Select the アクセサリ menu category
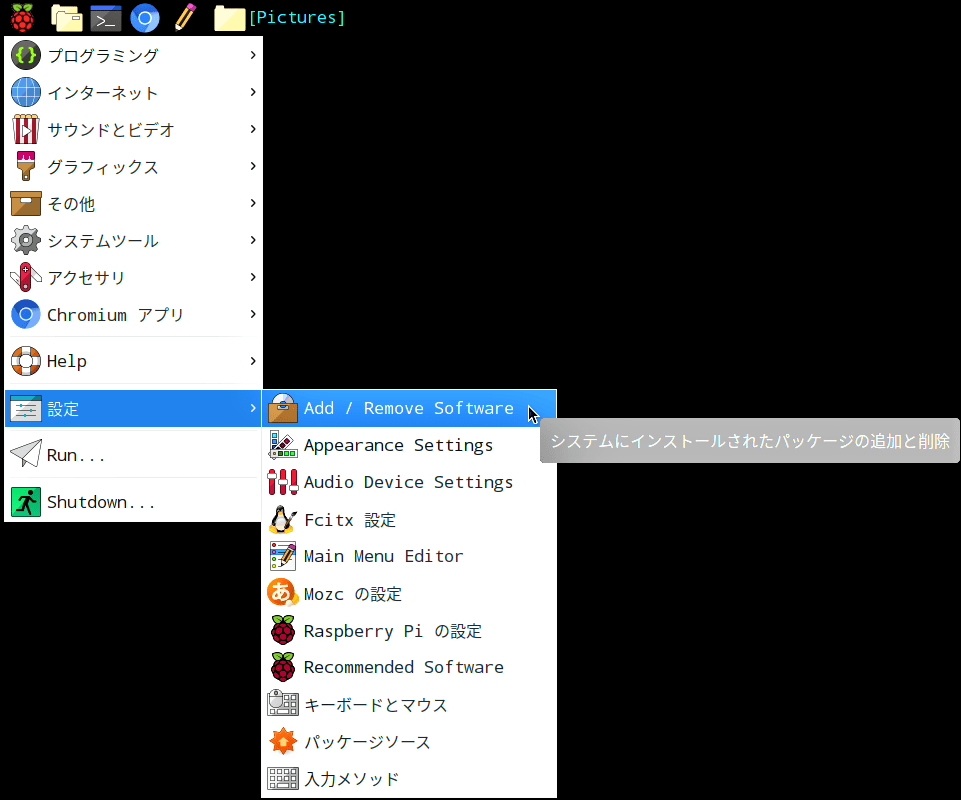Viewport: 961px width, 800px height. pyautogui.click(x=133, y=277)
